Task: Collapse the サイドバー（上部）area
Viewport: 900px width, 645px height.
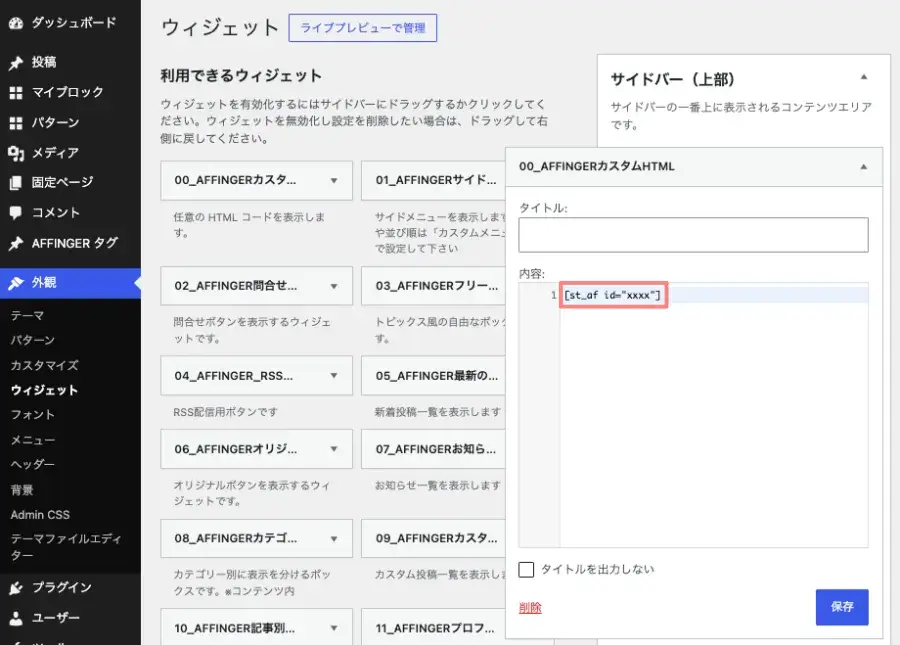Action: 863,77
